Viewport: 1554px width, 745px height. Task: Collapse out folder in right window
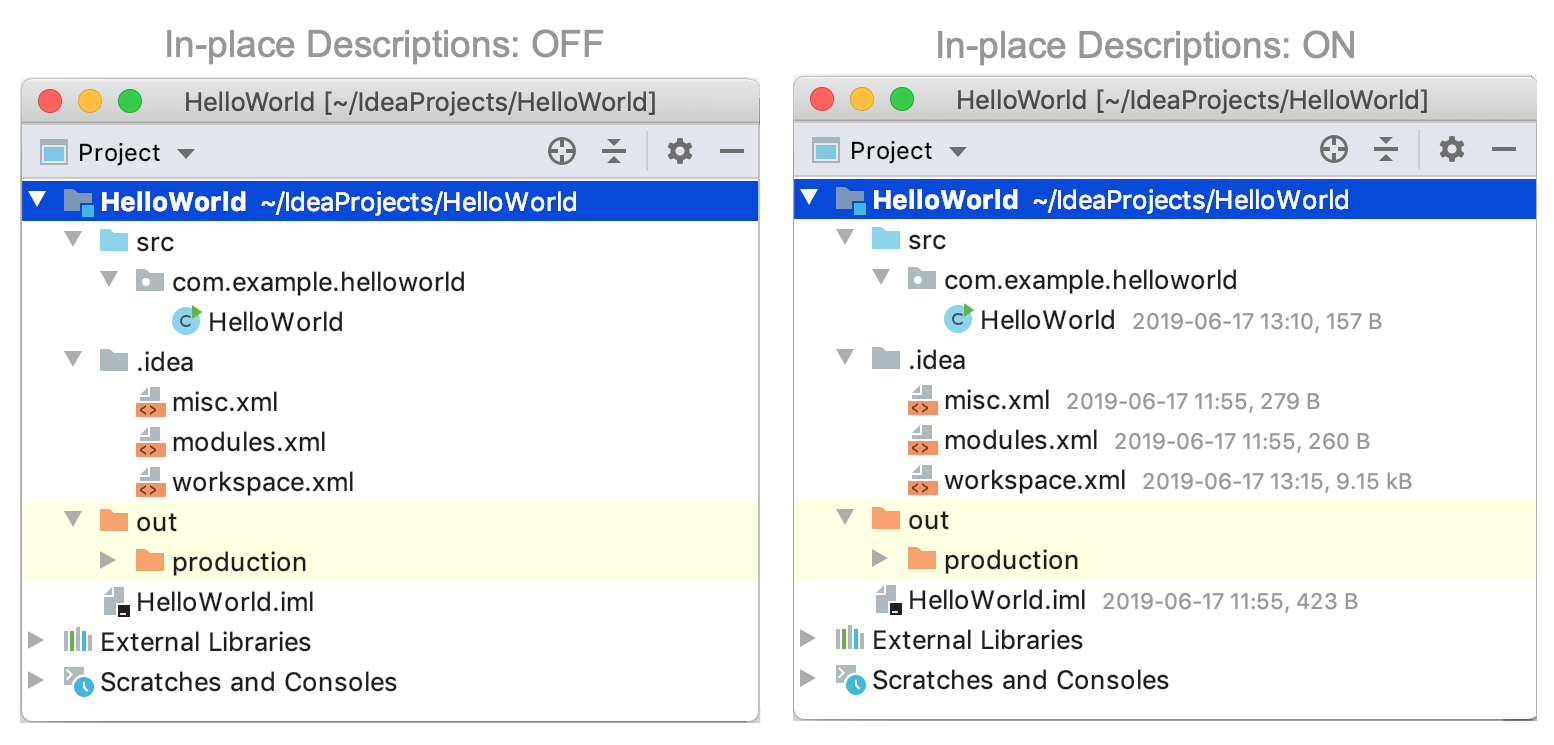pos(845,519)
